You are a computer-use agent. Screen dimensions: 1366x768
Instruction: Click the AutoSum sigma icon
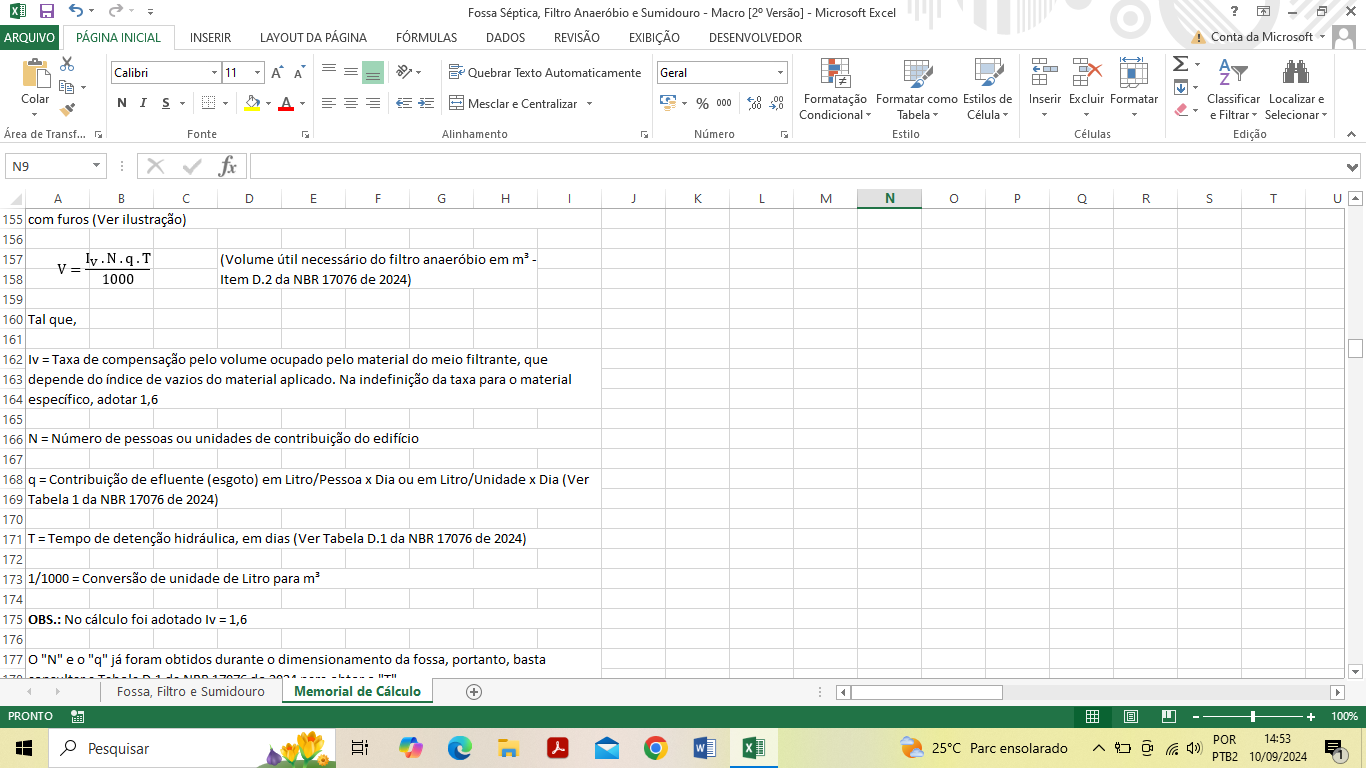point(1180,64)
